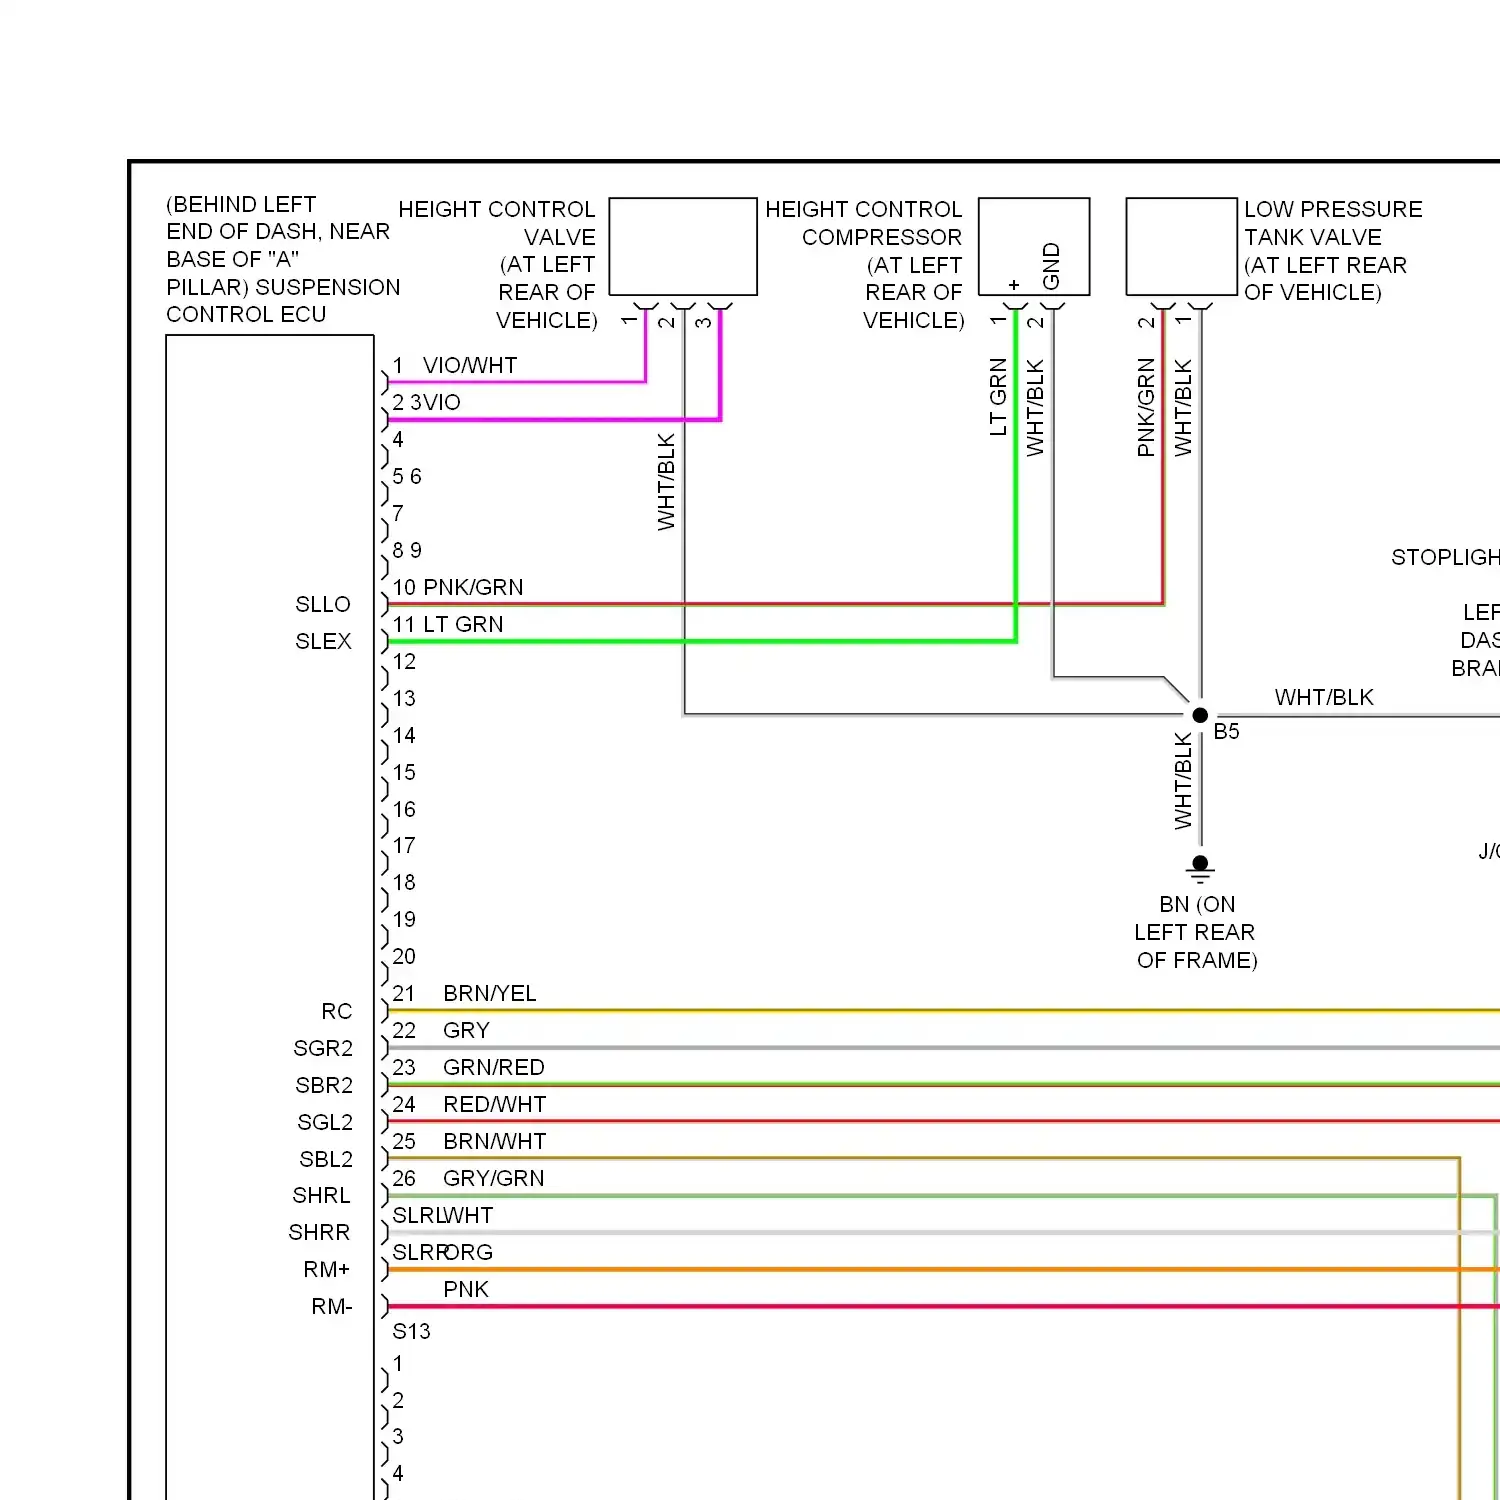The height and width of the screenshot is (1500, 1500).
Task: Select the B5 splice label
Action: 1226,731
